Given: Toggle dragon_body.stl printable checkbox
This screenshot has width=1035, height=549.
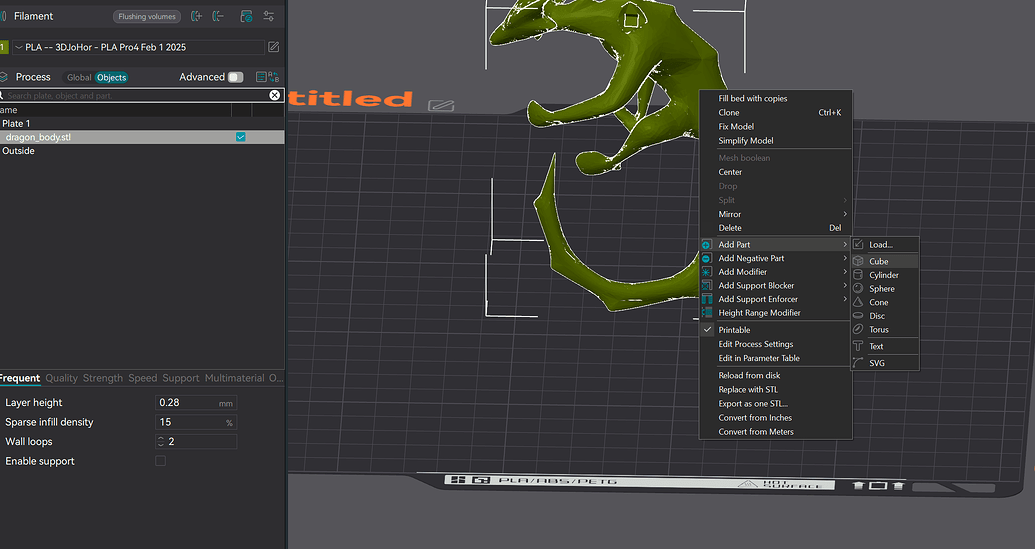Looking at the screenshot, I should 241,137.
